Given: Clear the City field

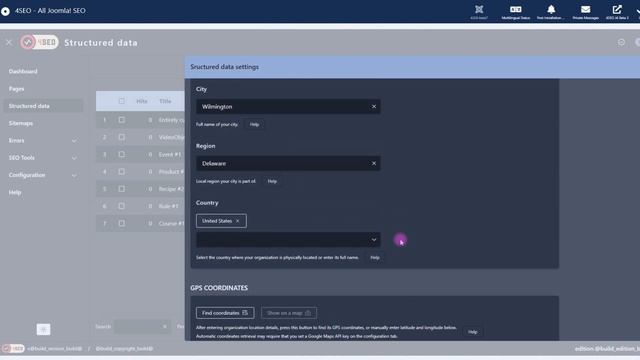Looking at the screenshot, I should click(x=373, y=107).
